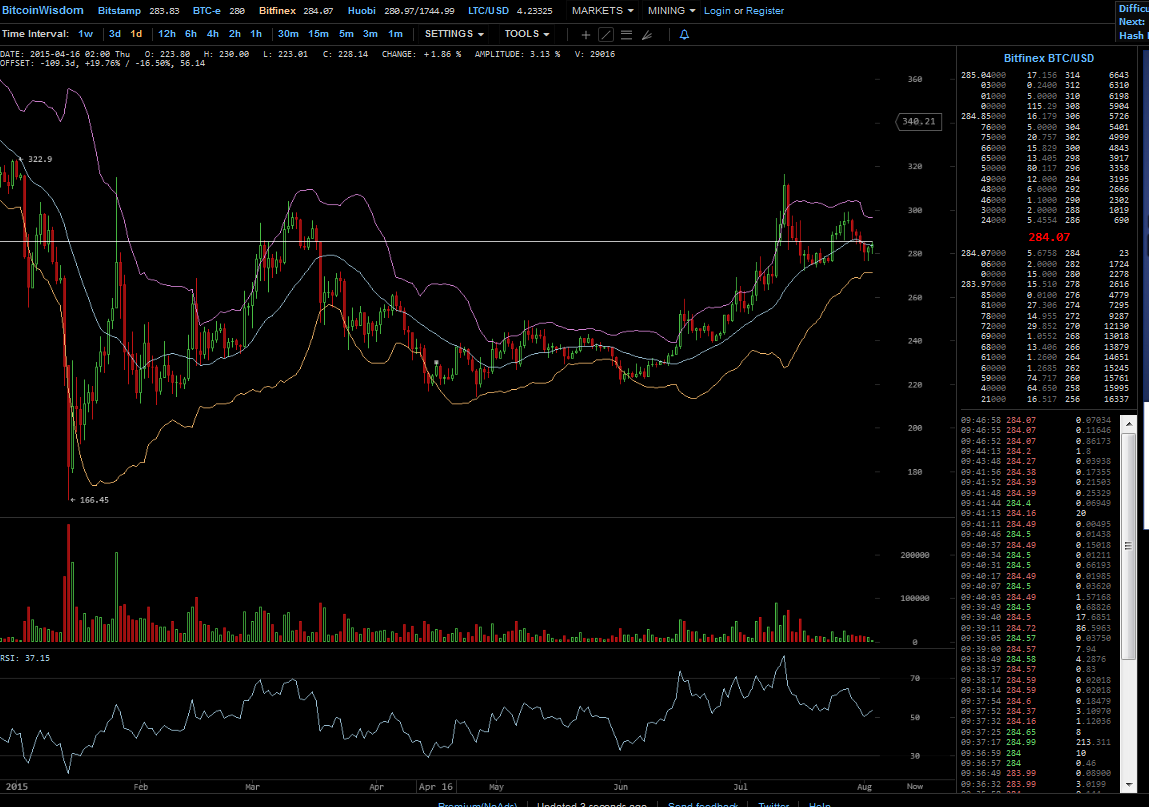Viewport: 1149px width, 807px height.
Task: Select the fan lines drawing tool
Action: (647, 34)
